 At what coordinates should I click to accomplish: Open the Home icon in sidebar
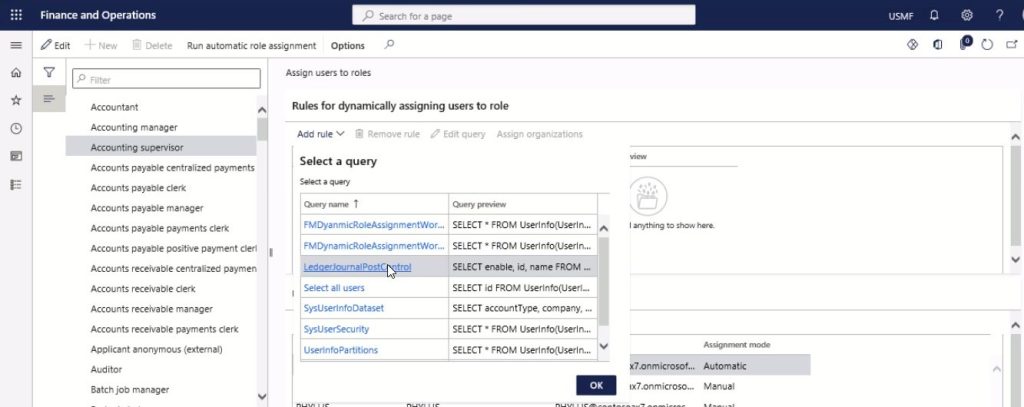click(x=16, y=73)
